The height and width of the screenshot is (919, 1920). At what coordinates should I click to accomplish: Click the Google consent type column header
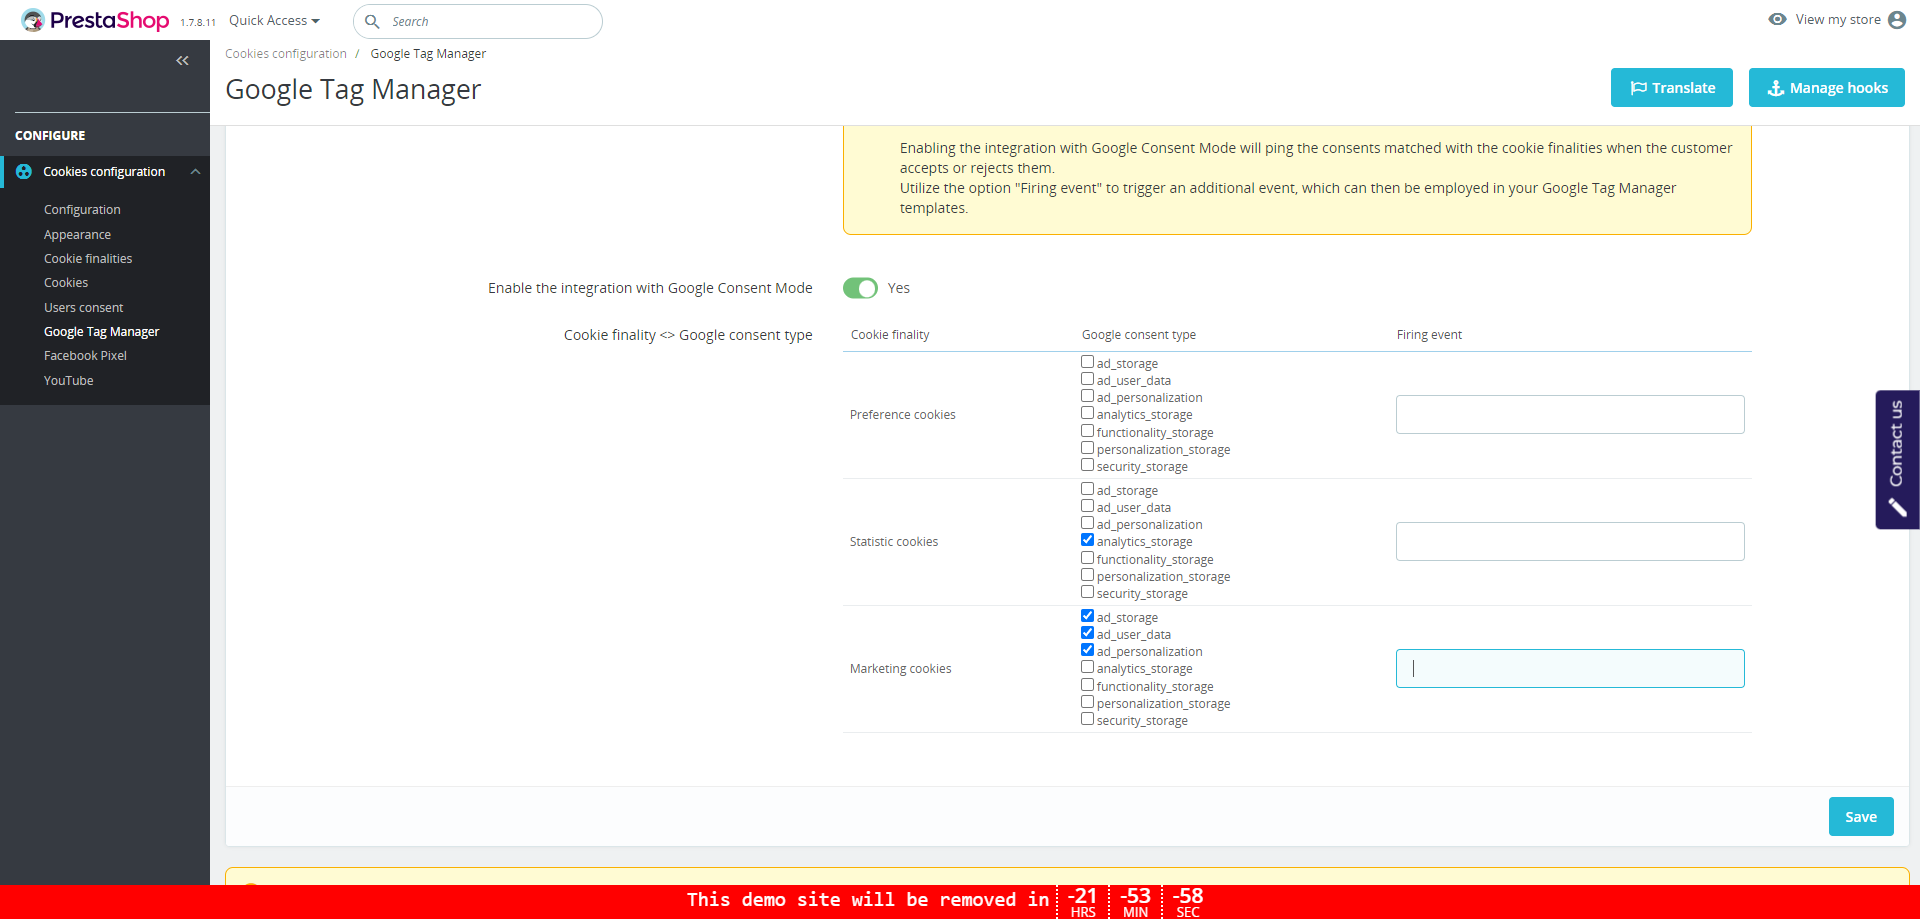1139,335
